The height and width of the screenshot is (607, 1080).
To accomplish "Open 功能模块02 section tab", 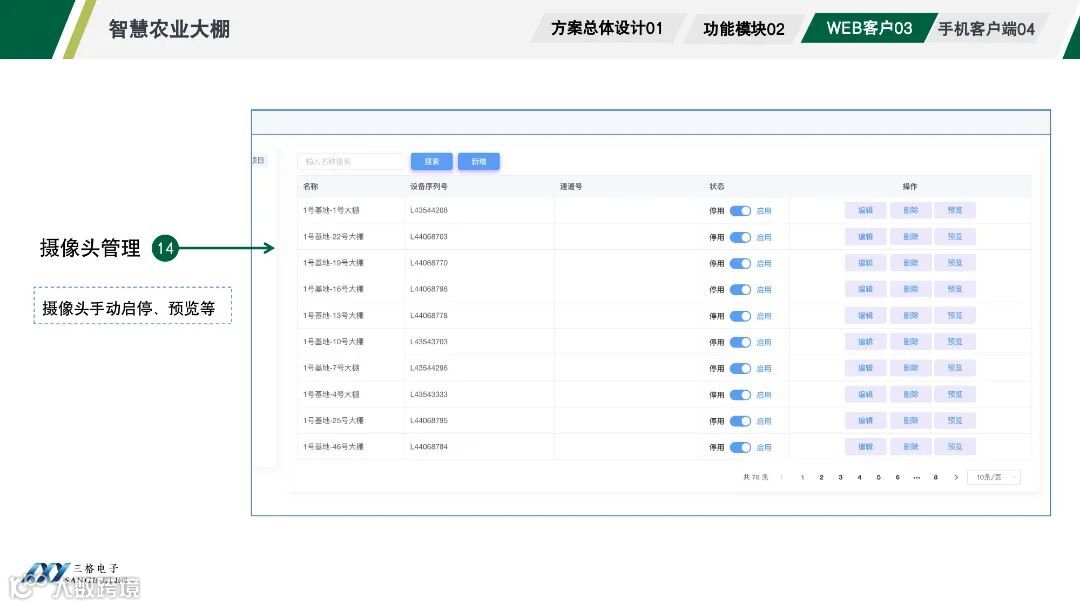I will pos(744,28).
